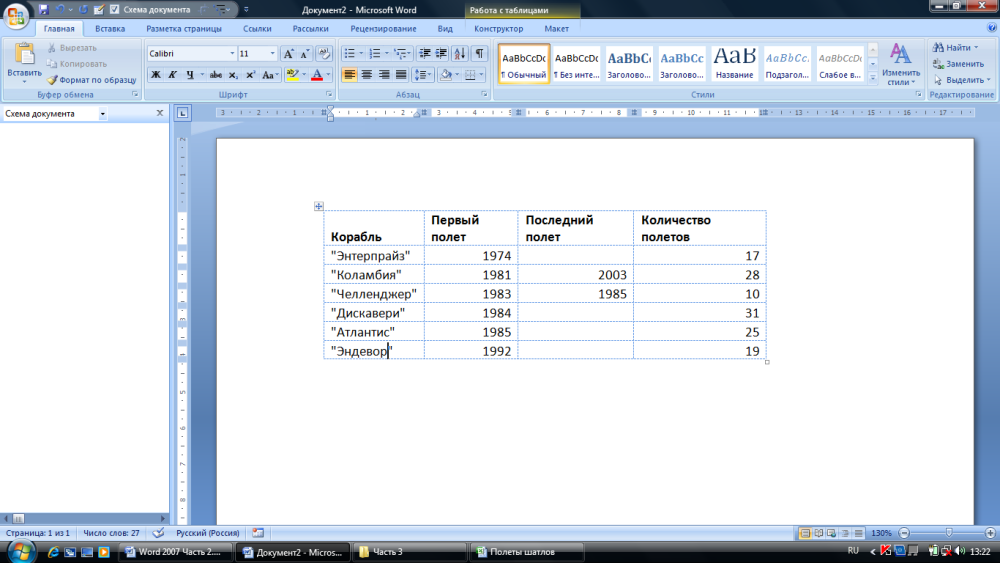This screenshot has width=1000, height=563.
Task: Switch to the Конструктор tab
Action: click(x=498, y=29)
